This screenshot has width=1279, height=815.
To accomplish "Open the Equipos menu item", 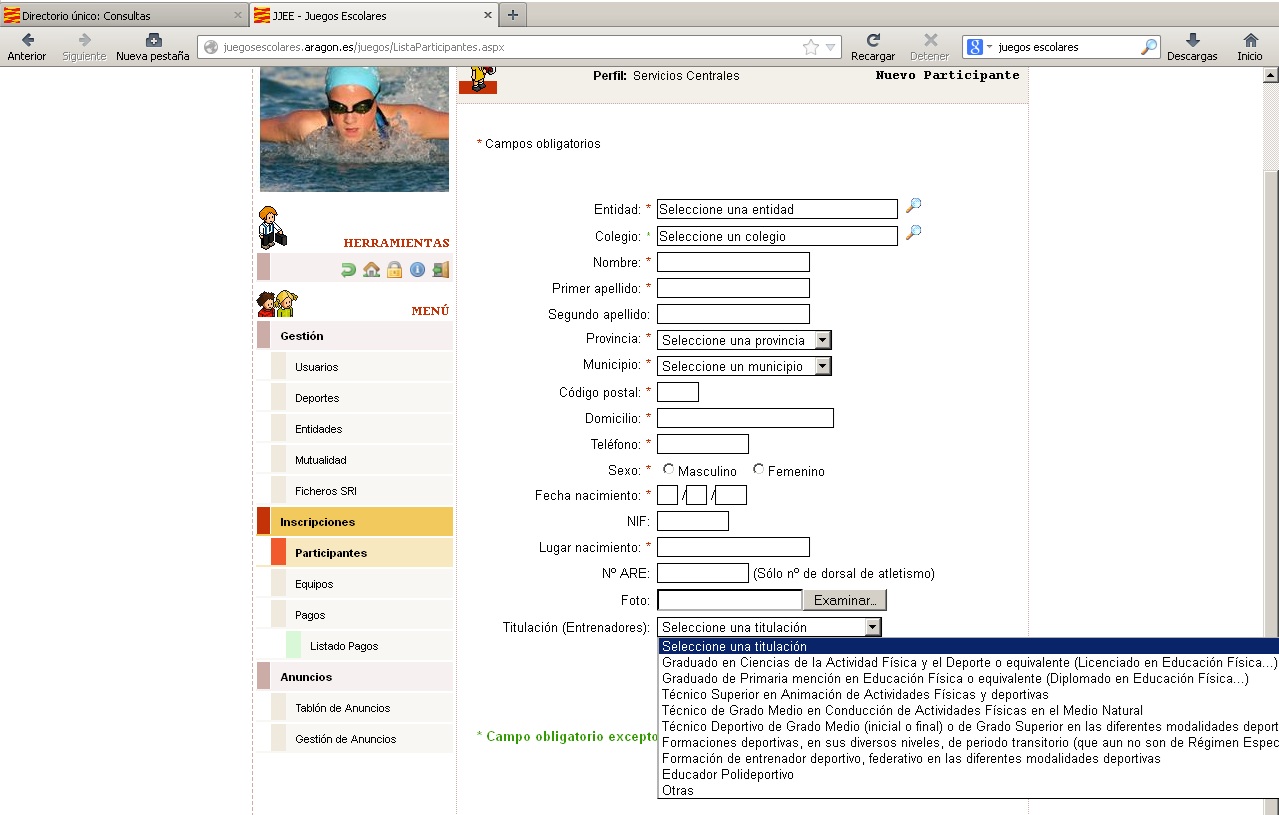I will [314, 584].
